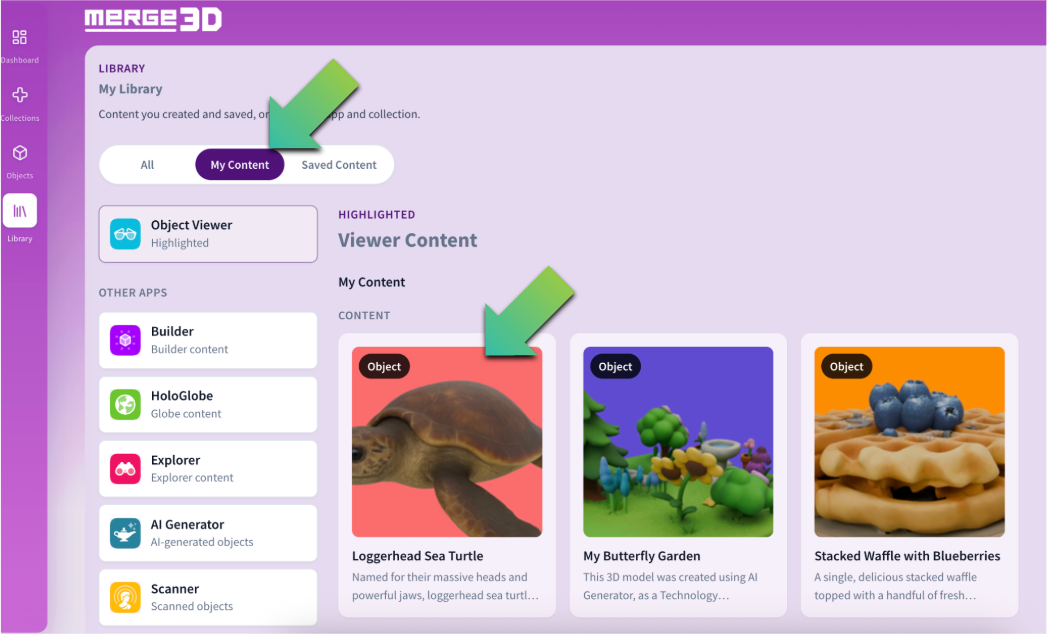Click the Object badge on waffle card
The image size is (1050, 634).
[x=846, y=366]
